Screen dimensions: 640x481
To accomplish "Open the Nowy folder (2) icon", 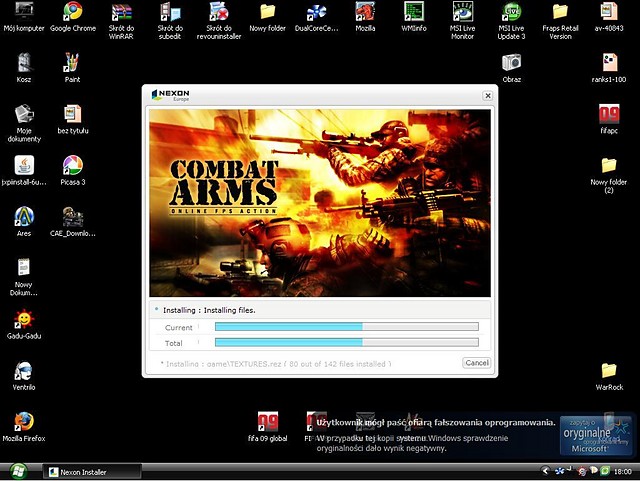I will pyautogui.click(x=609, y=175).
